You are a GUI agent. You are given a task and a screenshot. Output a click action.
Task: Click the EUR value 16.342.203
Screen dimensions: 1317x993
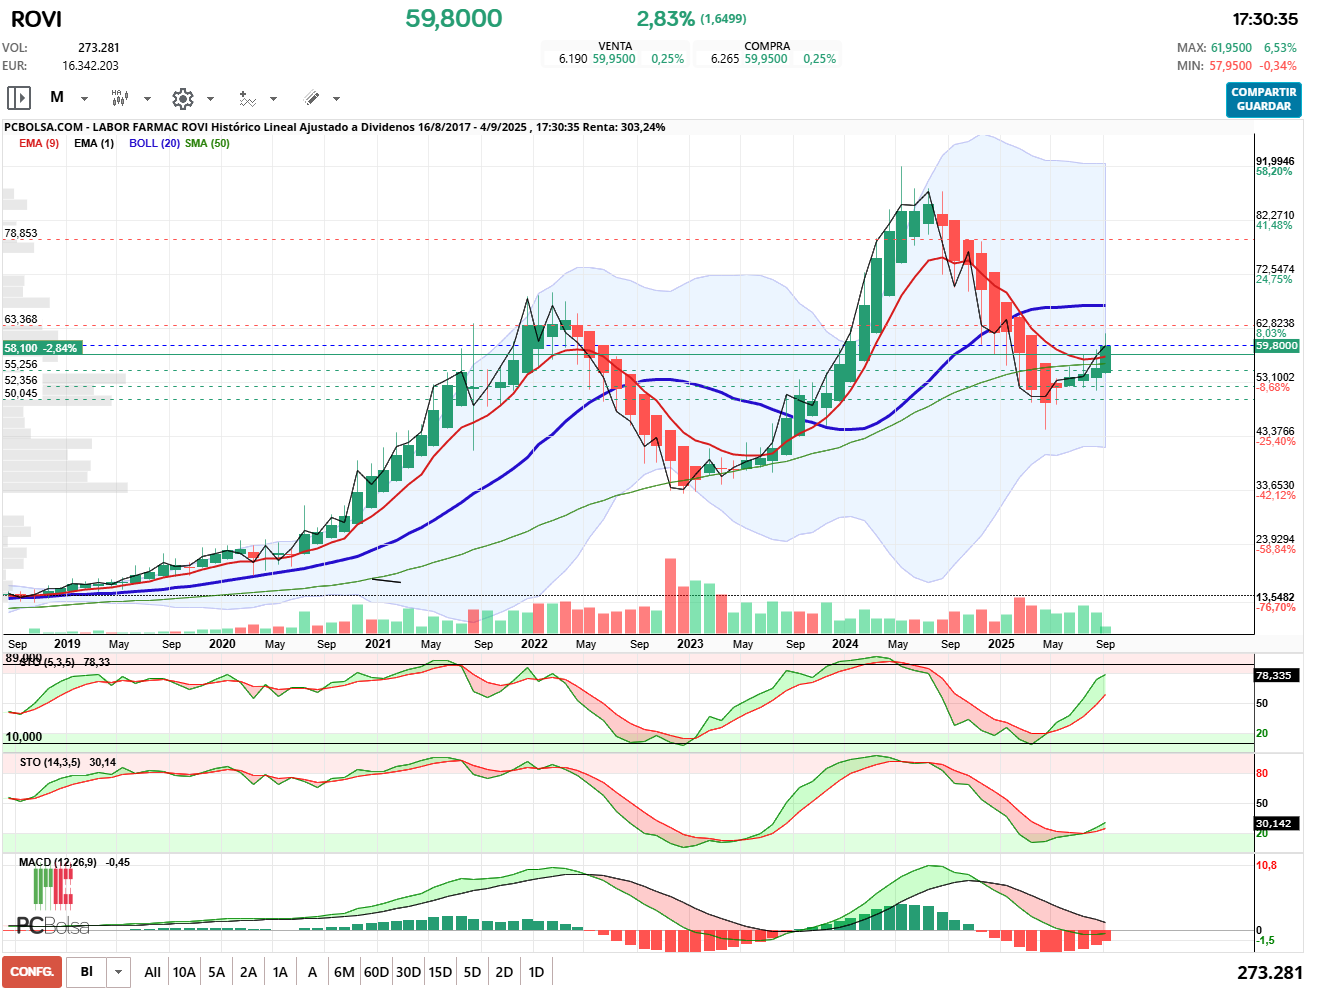pyautogui.click(x=90, y=65)
